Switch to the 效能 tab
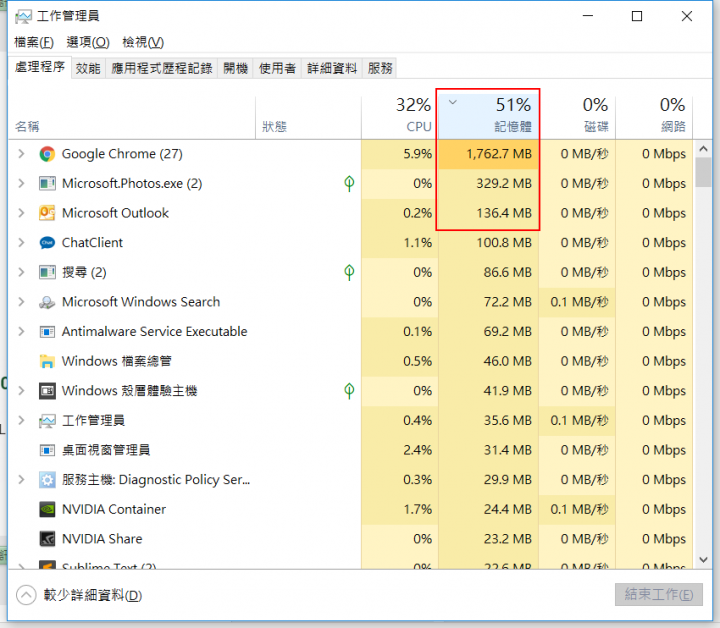This screenshot has width=720, height=628. pos(88,68)
